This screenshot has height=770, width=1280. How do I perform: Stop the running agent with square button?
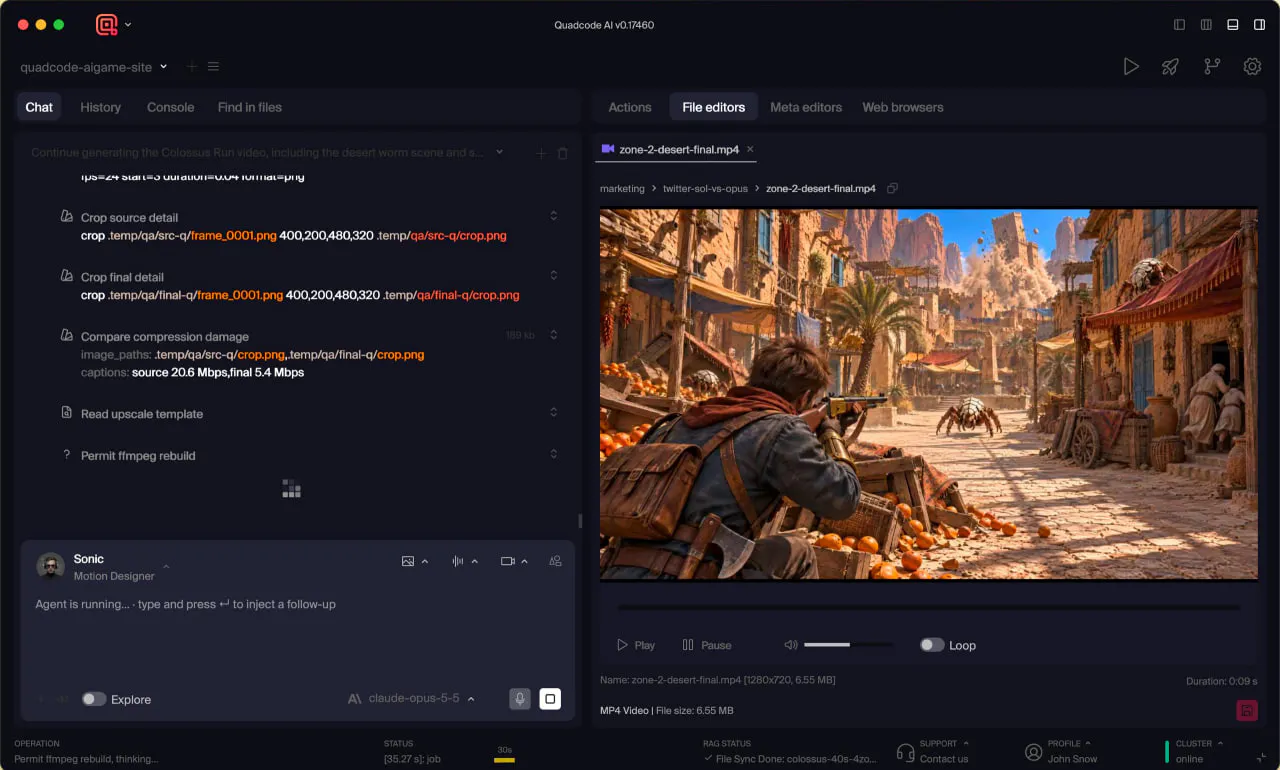(550, 699)
